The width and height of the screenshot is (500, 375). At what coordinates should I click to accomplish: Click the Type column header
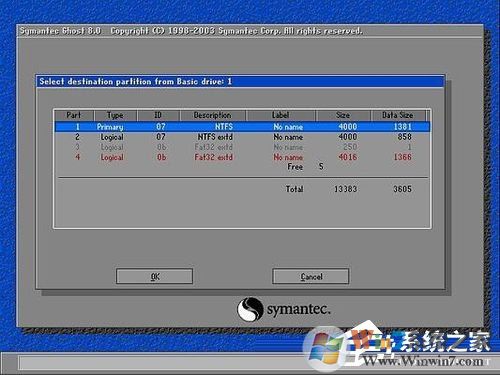(x=115, y=115)
